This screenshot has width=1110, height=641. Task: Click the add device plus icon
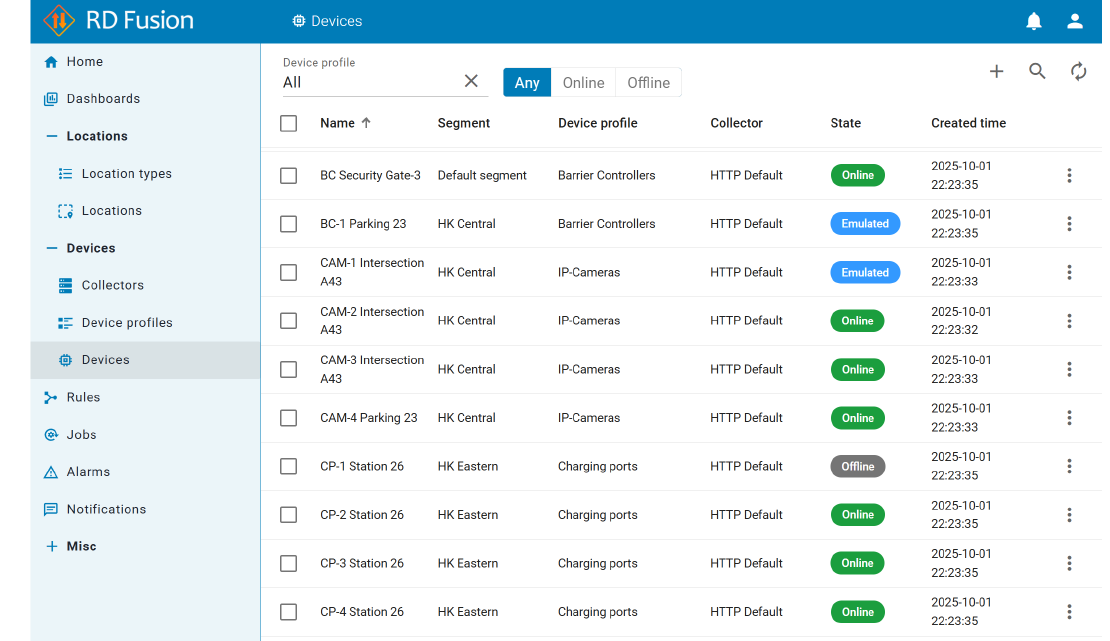pyautogui.click(x=996, y=71)
